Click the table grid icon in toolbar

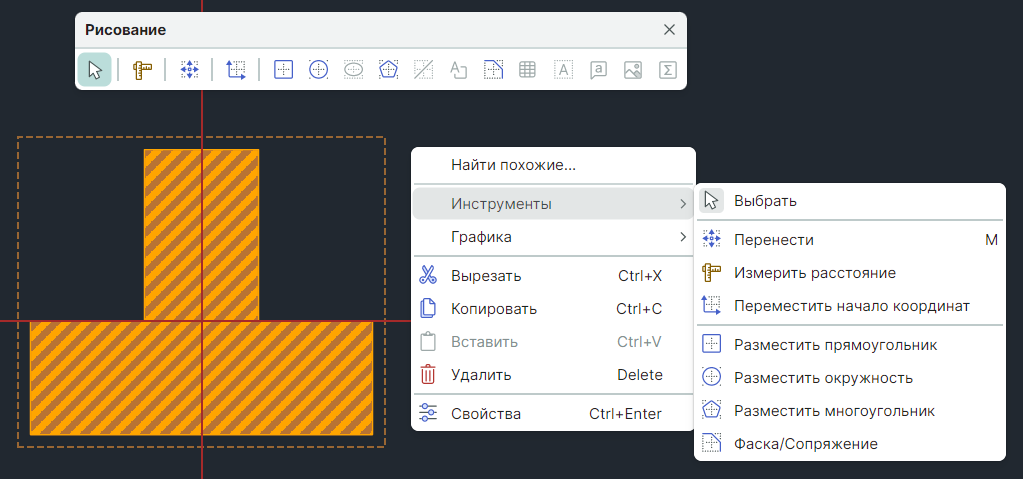(x=528, y=70)
